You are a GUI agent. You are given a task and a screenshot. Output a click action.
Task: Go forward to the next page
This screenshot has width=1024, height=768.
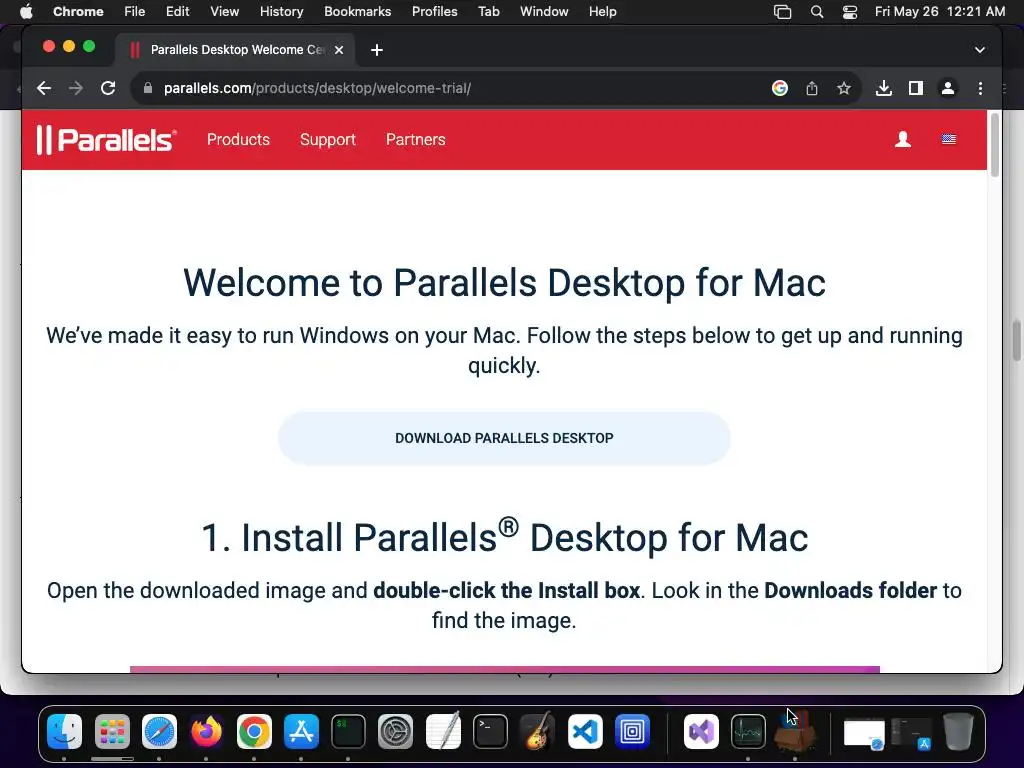tap(76, 88)
